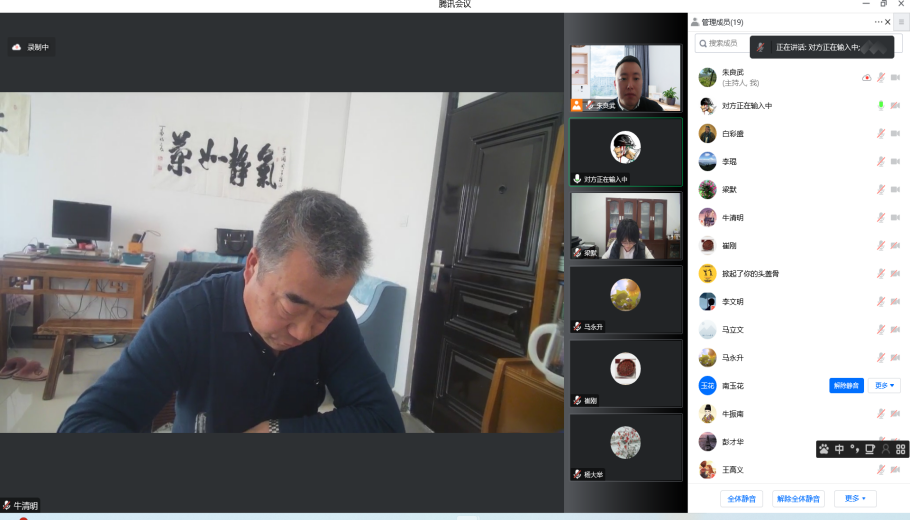The height and width of the screenshot is (520, 910).
Task: Expand the 更多 dropdown beside 南玉花
Action: coord(884,385)
